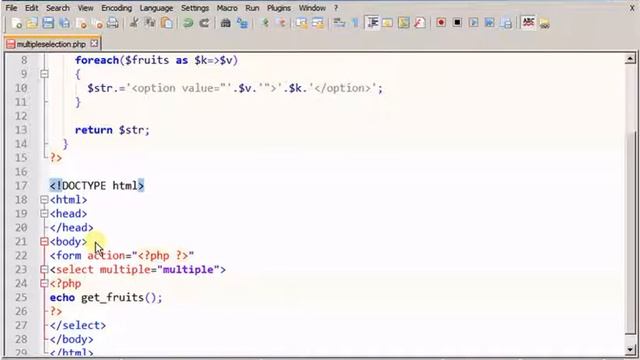Click the Open file folder icon

pyautogui.click(x=32, y=23)
